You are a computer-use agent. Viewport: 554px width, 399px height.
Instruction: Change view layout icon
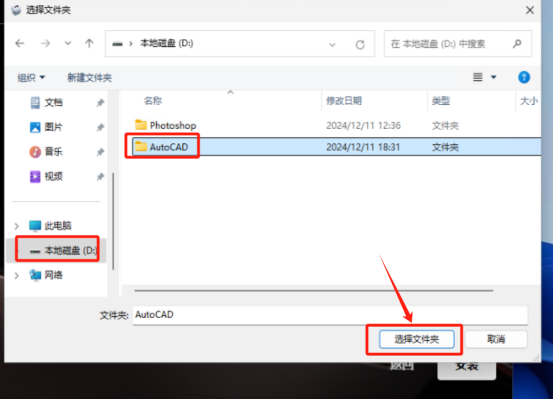pos(478,77)
